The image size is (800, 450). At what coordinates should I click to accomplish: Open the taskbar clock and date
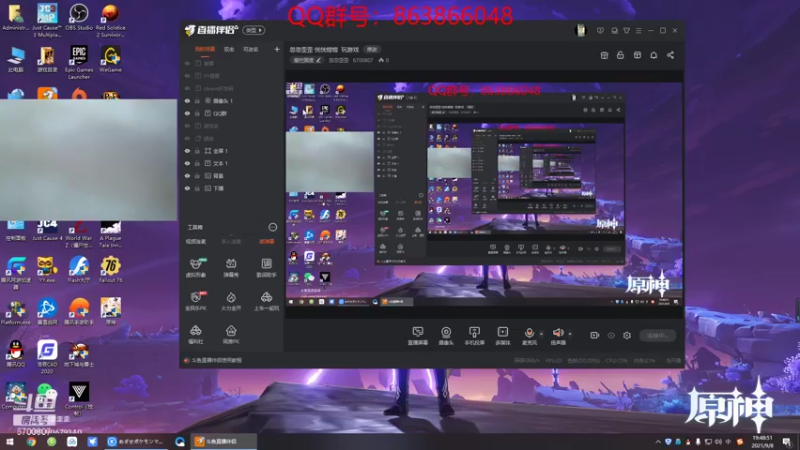pos(762,442)
